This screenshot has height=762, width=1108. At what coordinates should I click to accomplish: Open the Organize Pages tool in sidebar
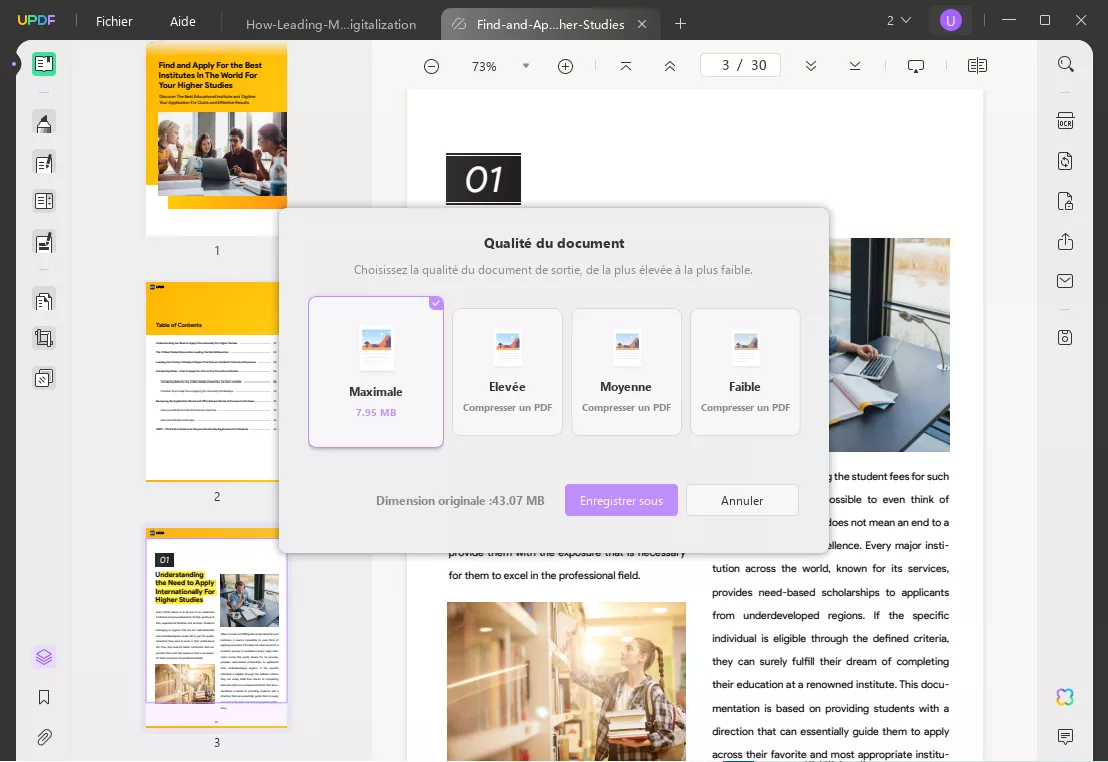click(44, 301)
